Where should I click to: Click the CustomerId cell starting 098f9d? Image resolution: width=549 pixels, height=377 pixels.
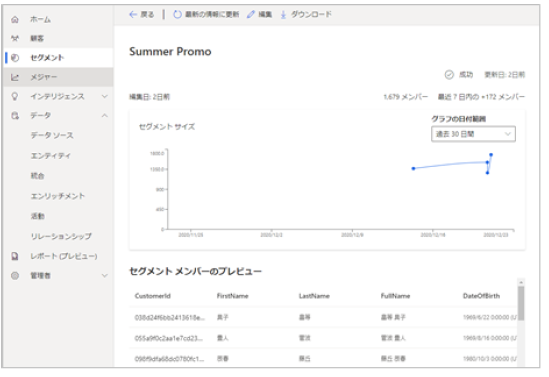click(x=169, y=359)
